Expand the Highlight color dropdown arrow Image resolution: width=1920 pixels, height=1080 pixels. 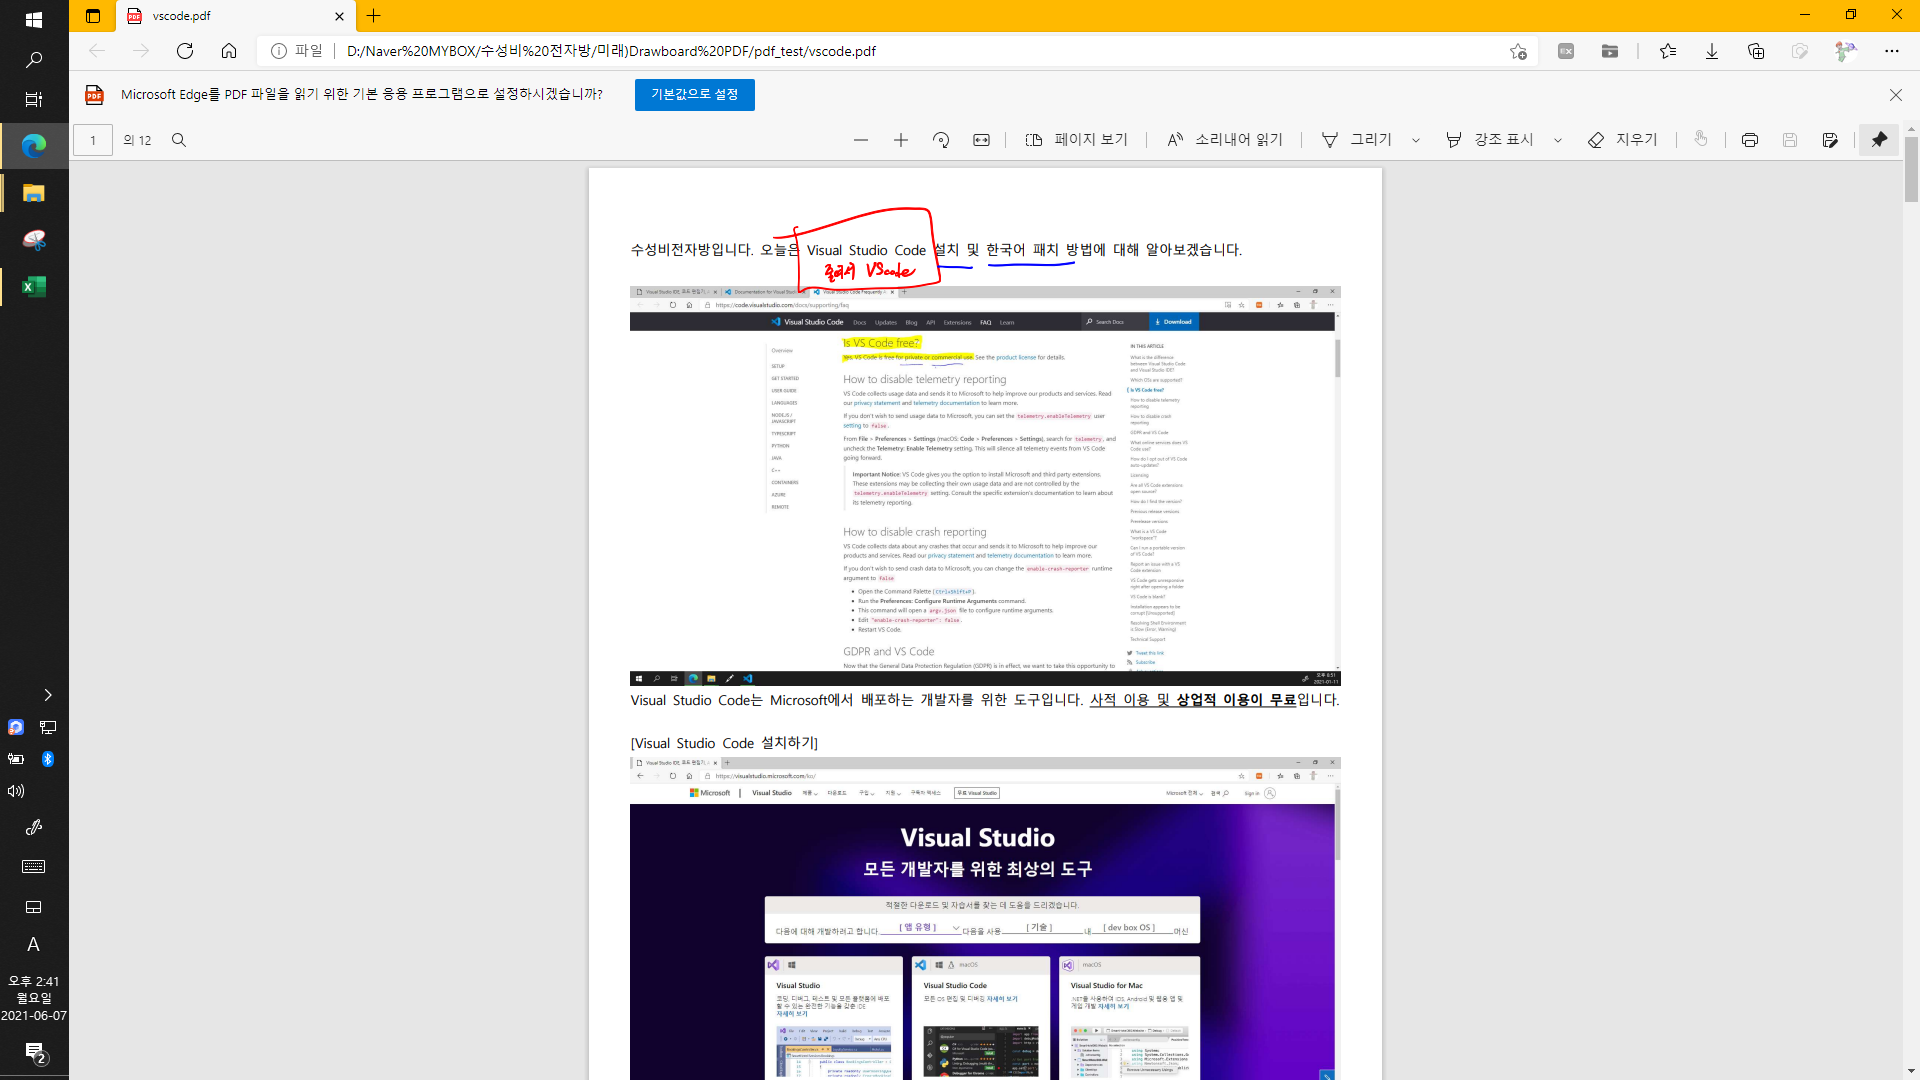click(x=1558, y=140)
